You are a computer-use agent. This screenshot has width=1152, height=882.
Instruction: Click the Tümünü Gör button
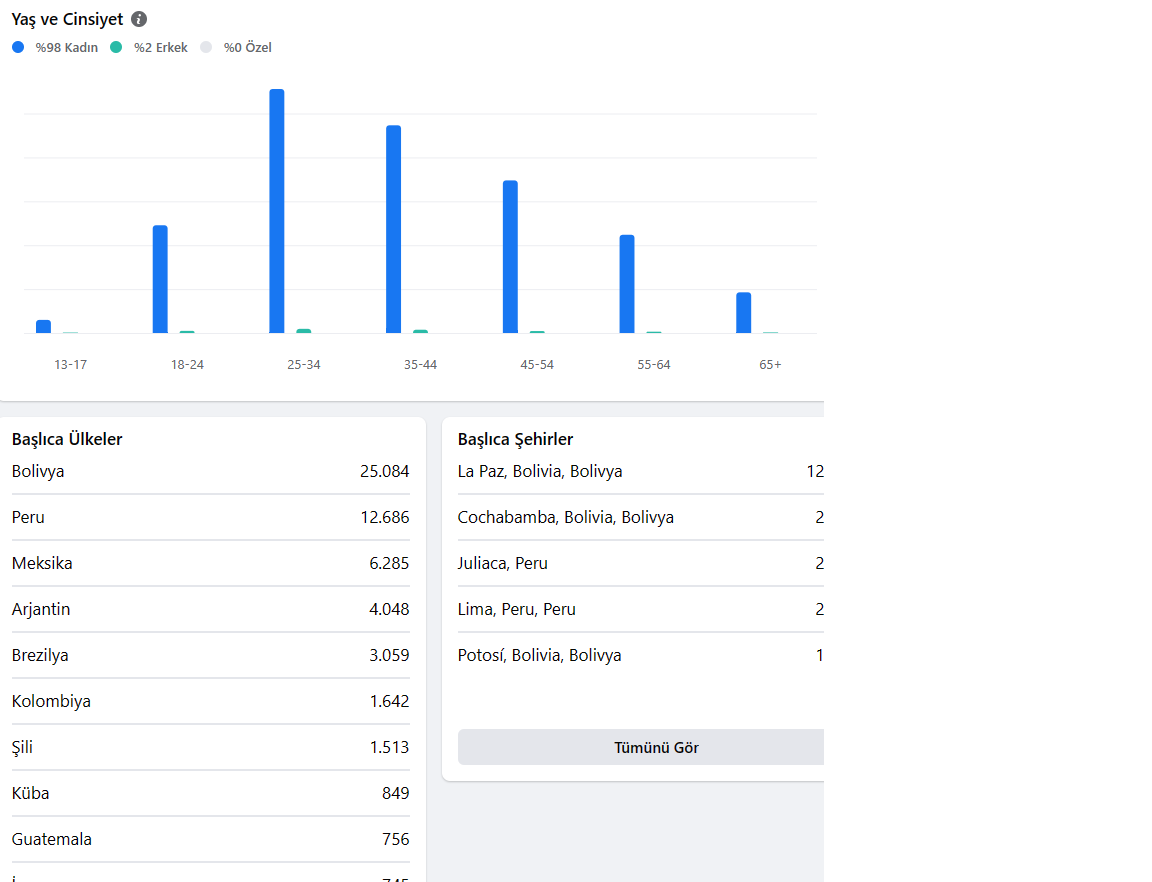(x=641, y=747)
